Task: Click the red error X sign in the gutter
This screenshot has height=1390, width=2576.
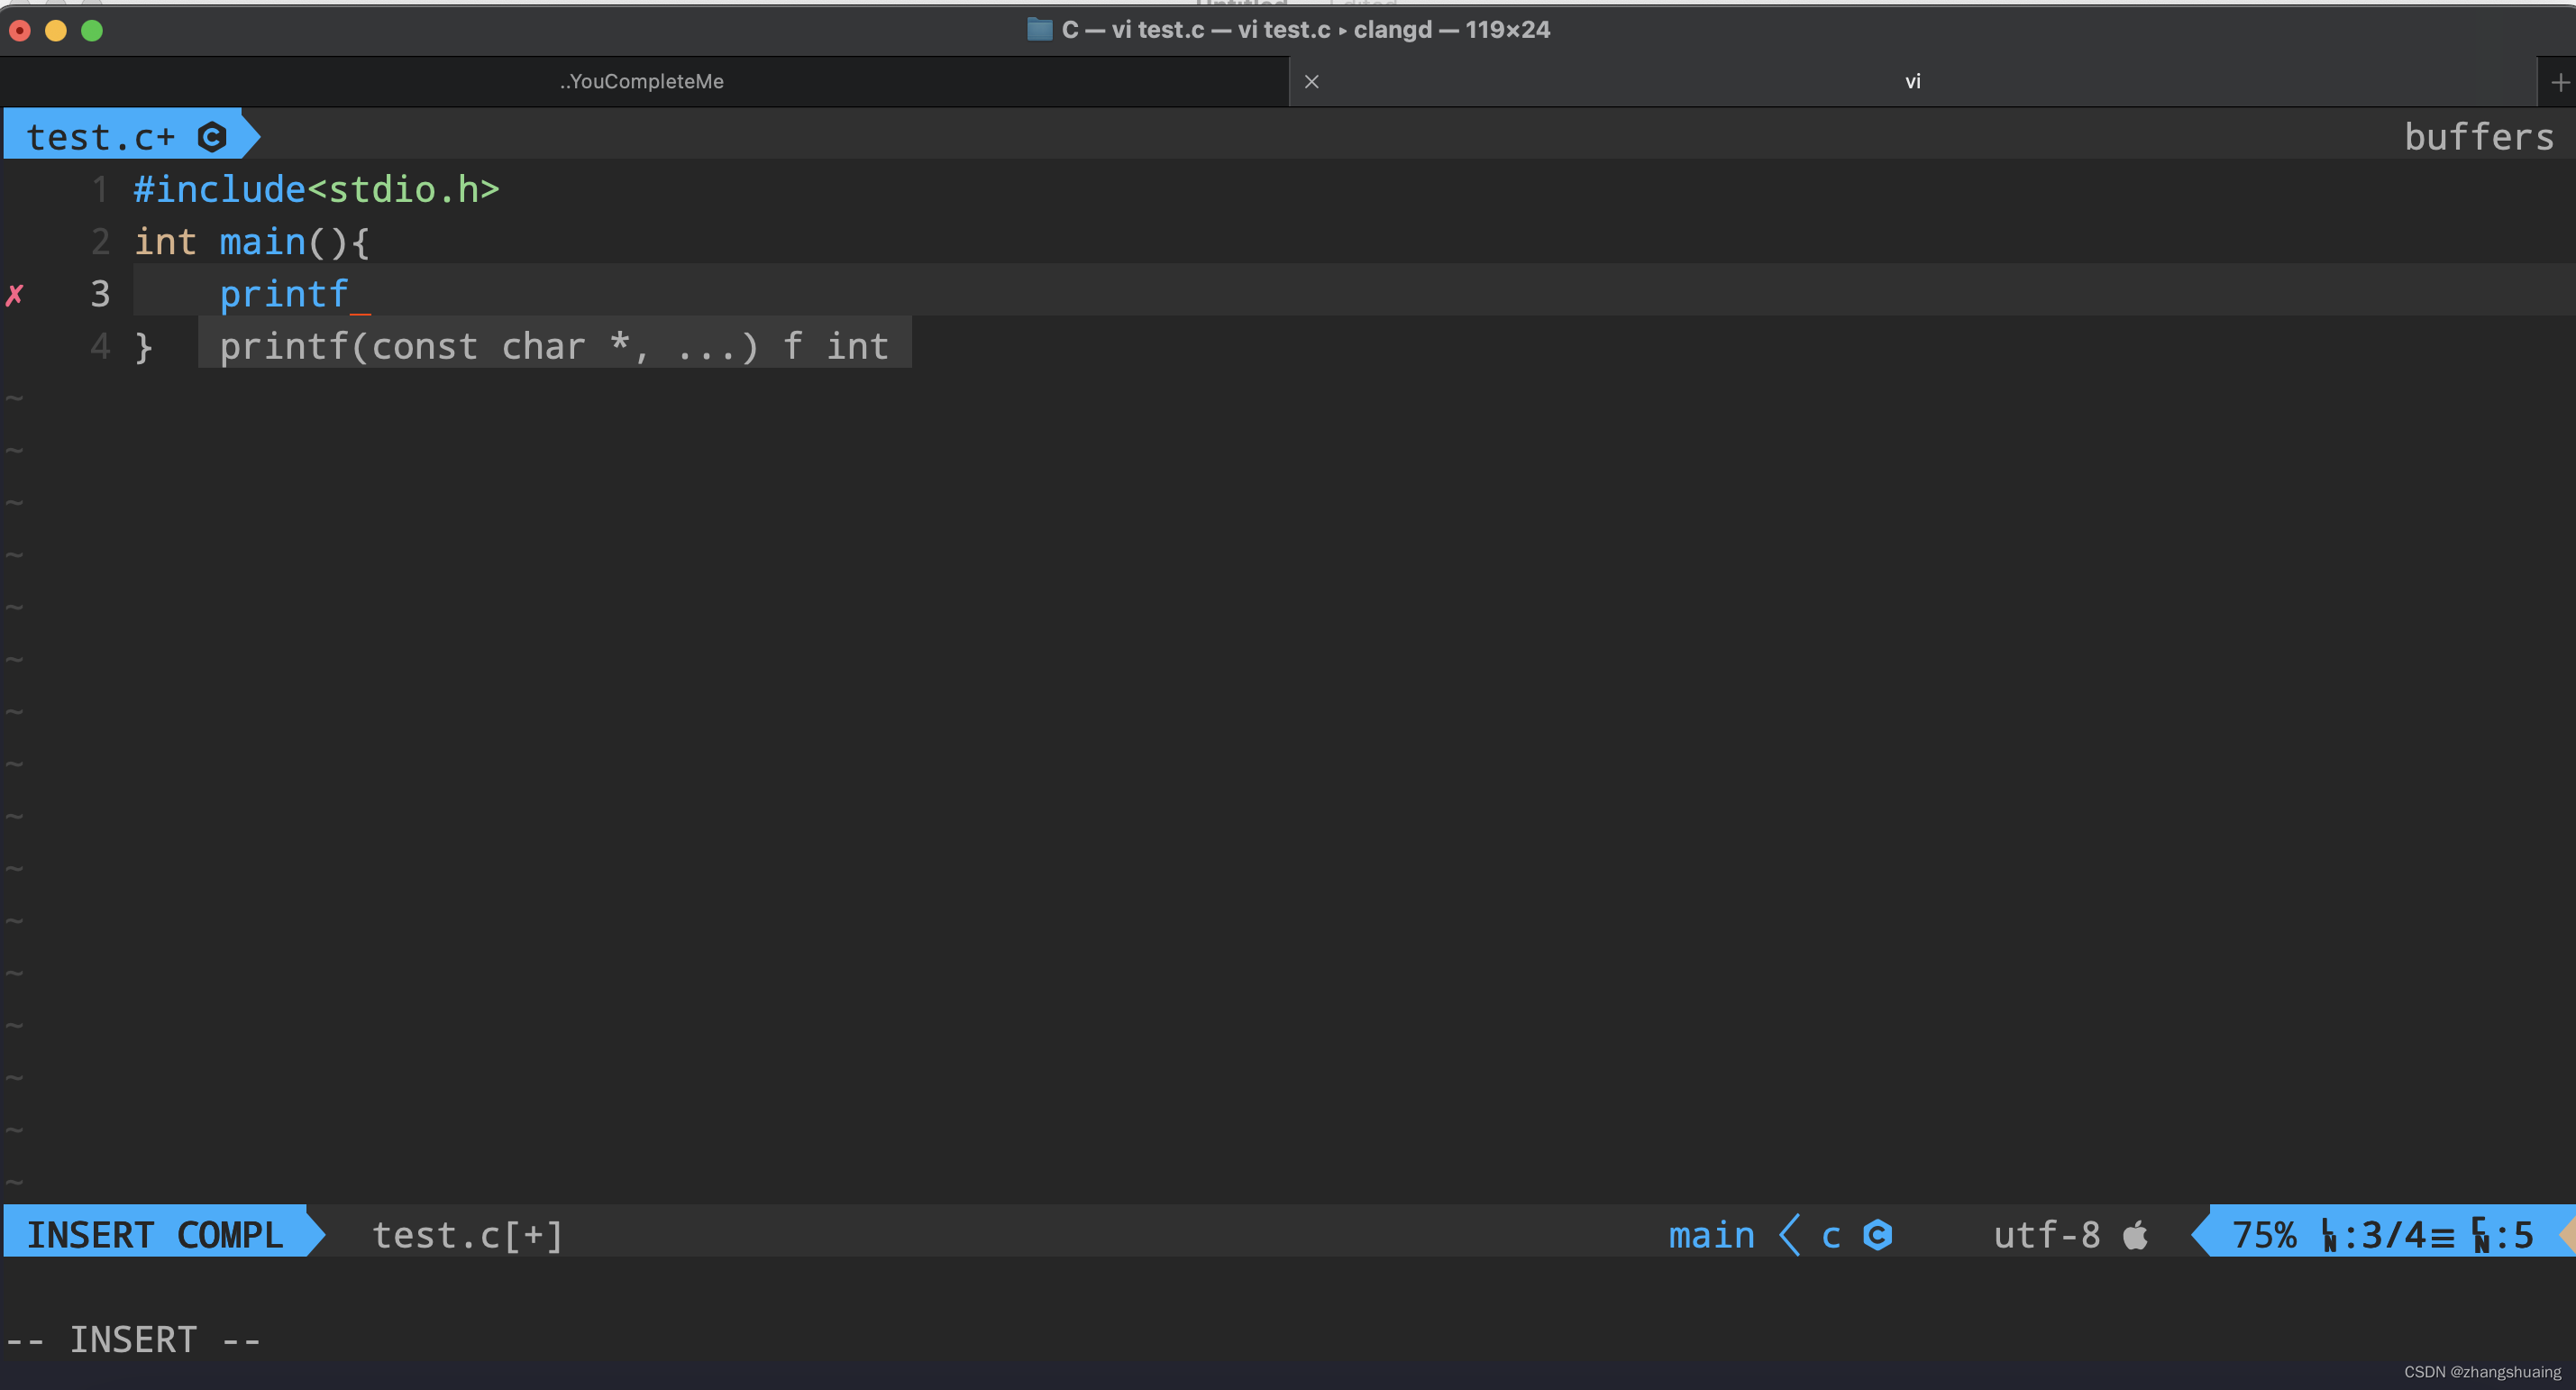Action: point(15,294)
